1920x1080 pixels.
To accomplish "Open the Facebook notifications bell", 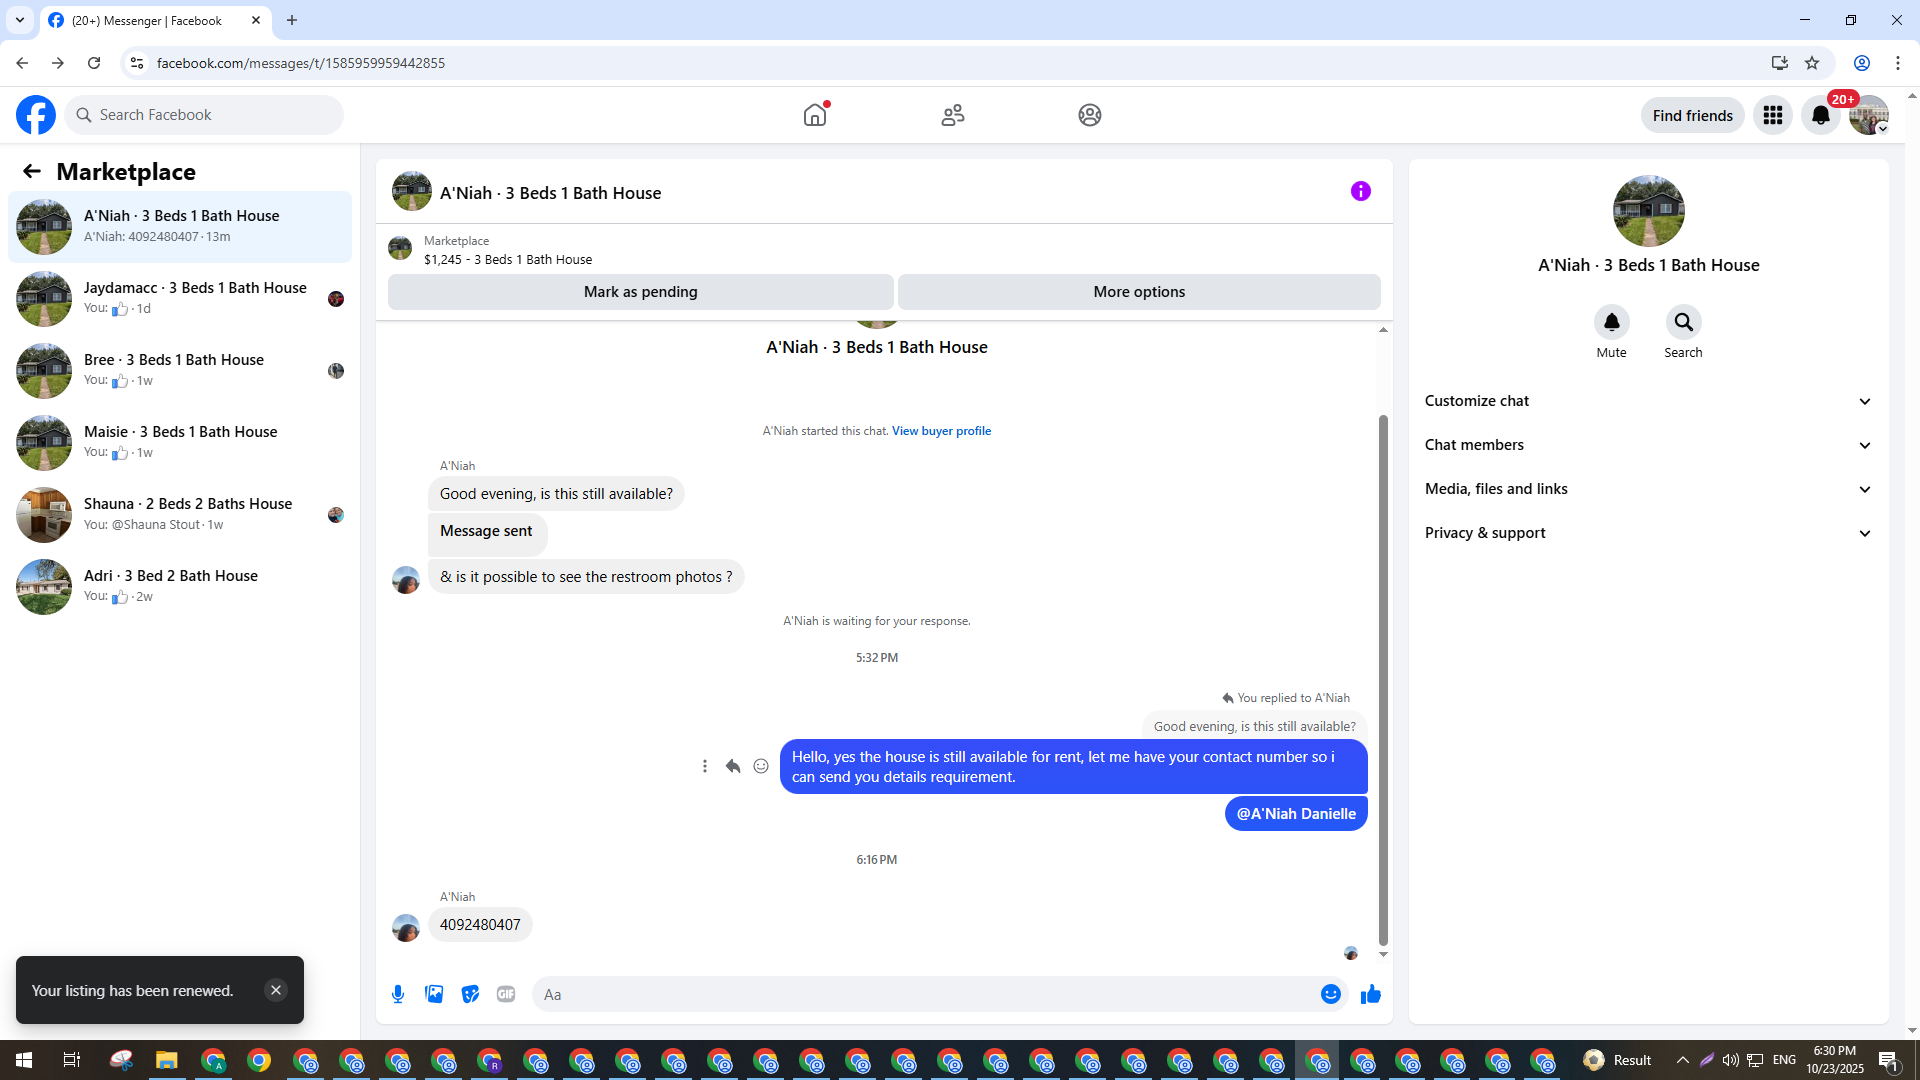I will [x=1820, y=115].
